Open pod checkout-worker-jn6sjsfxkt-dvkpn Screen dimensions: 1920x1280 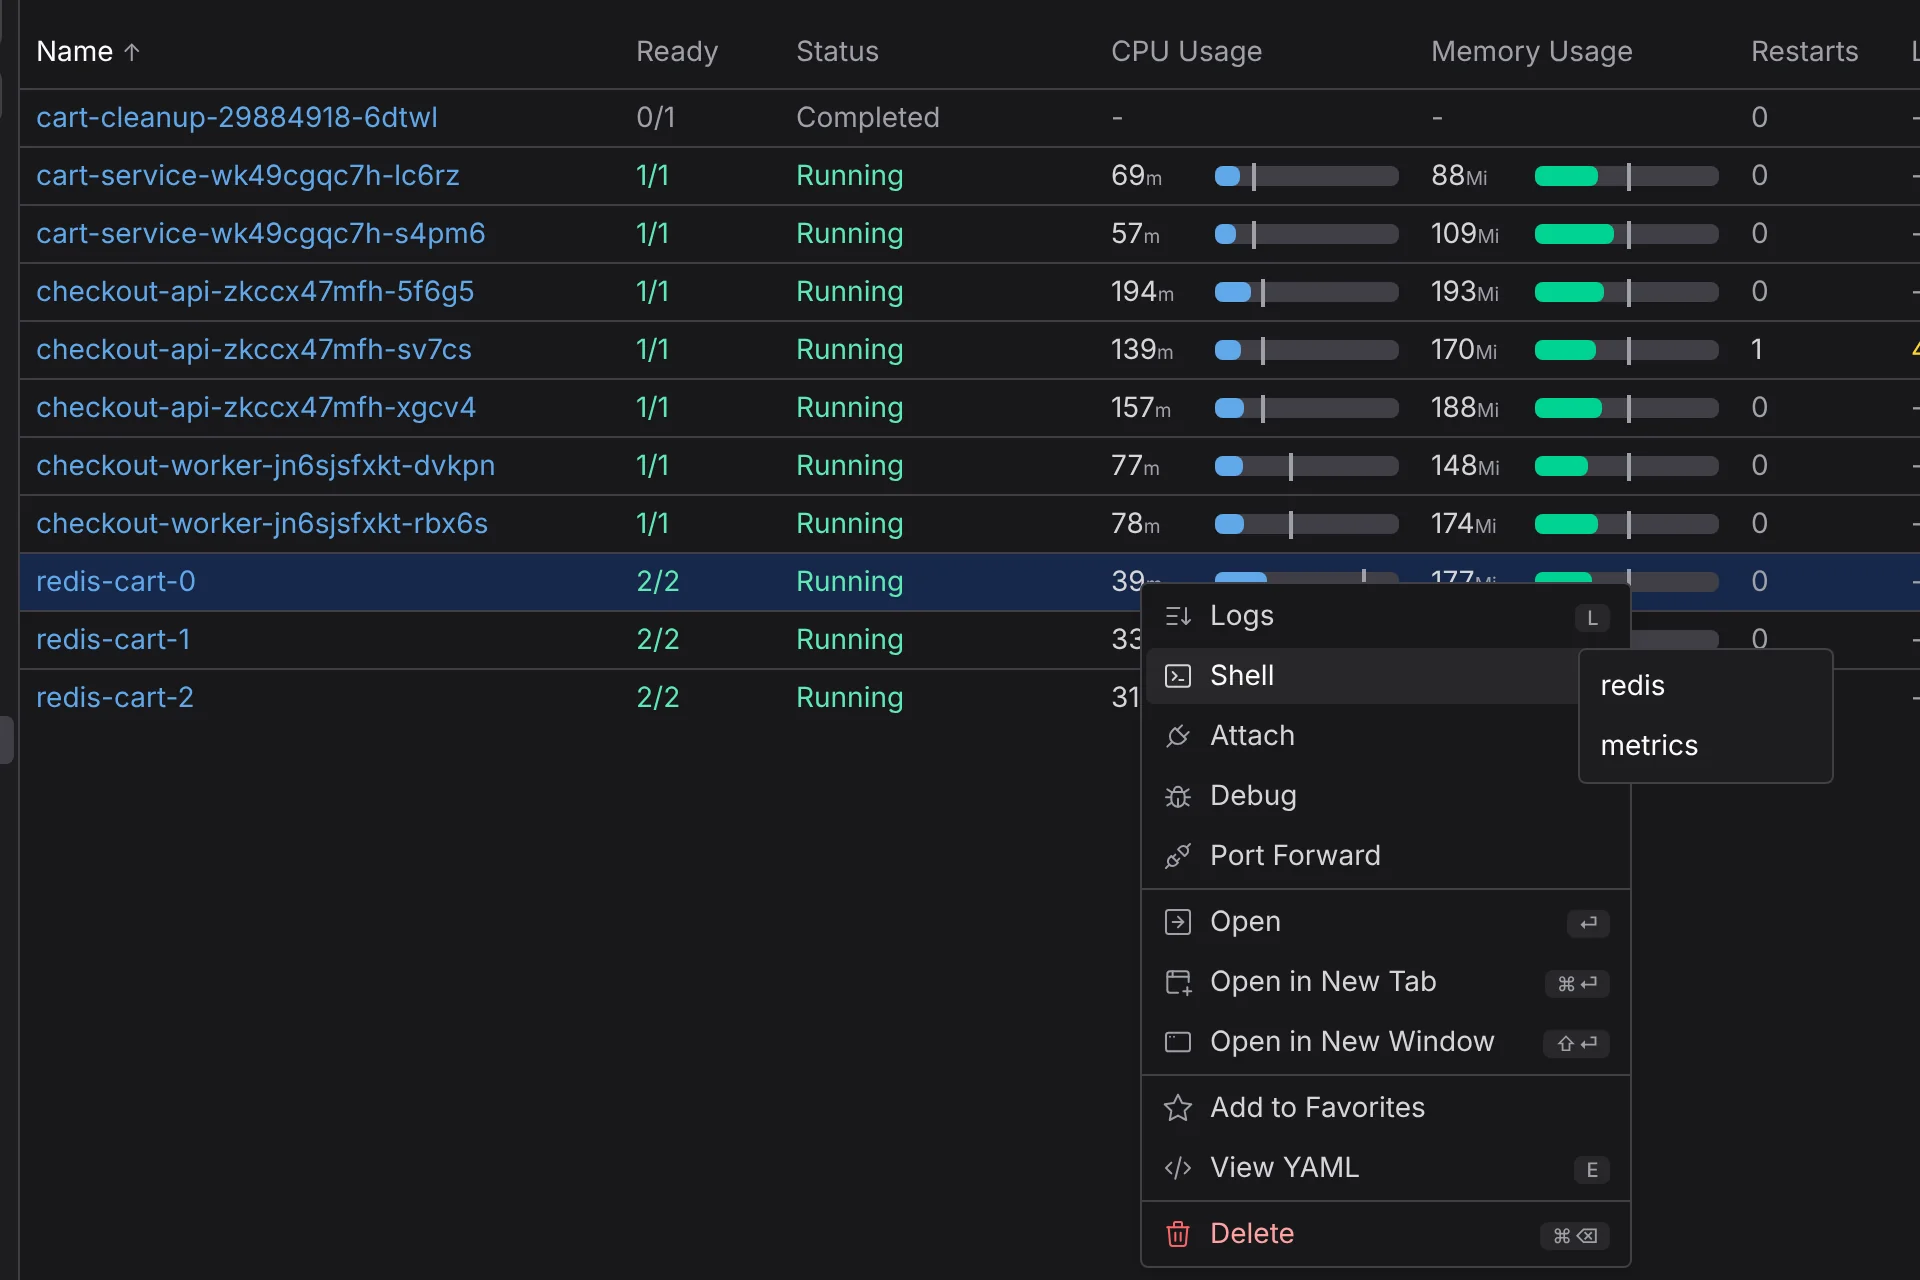coord(265,466)
